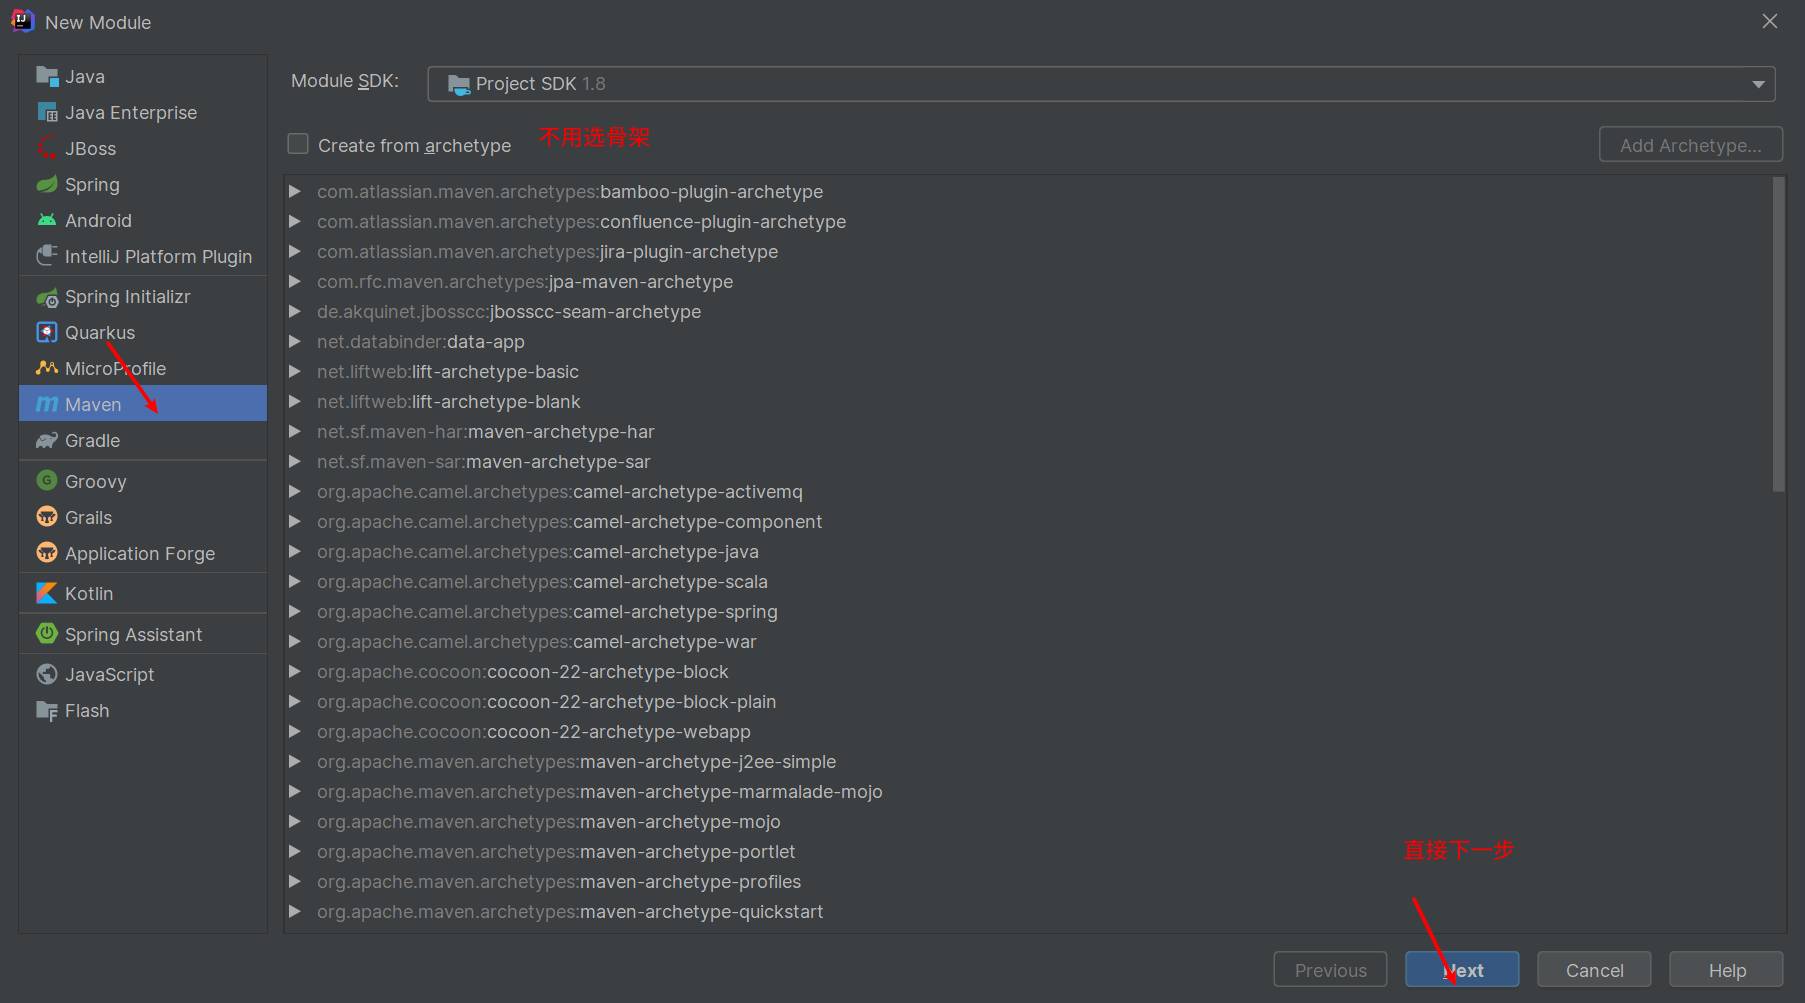Select camel-archetype-component row
The height and width of the screenshot is (1003, 1805).
(x=1028, y=521)
